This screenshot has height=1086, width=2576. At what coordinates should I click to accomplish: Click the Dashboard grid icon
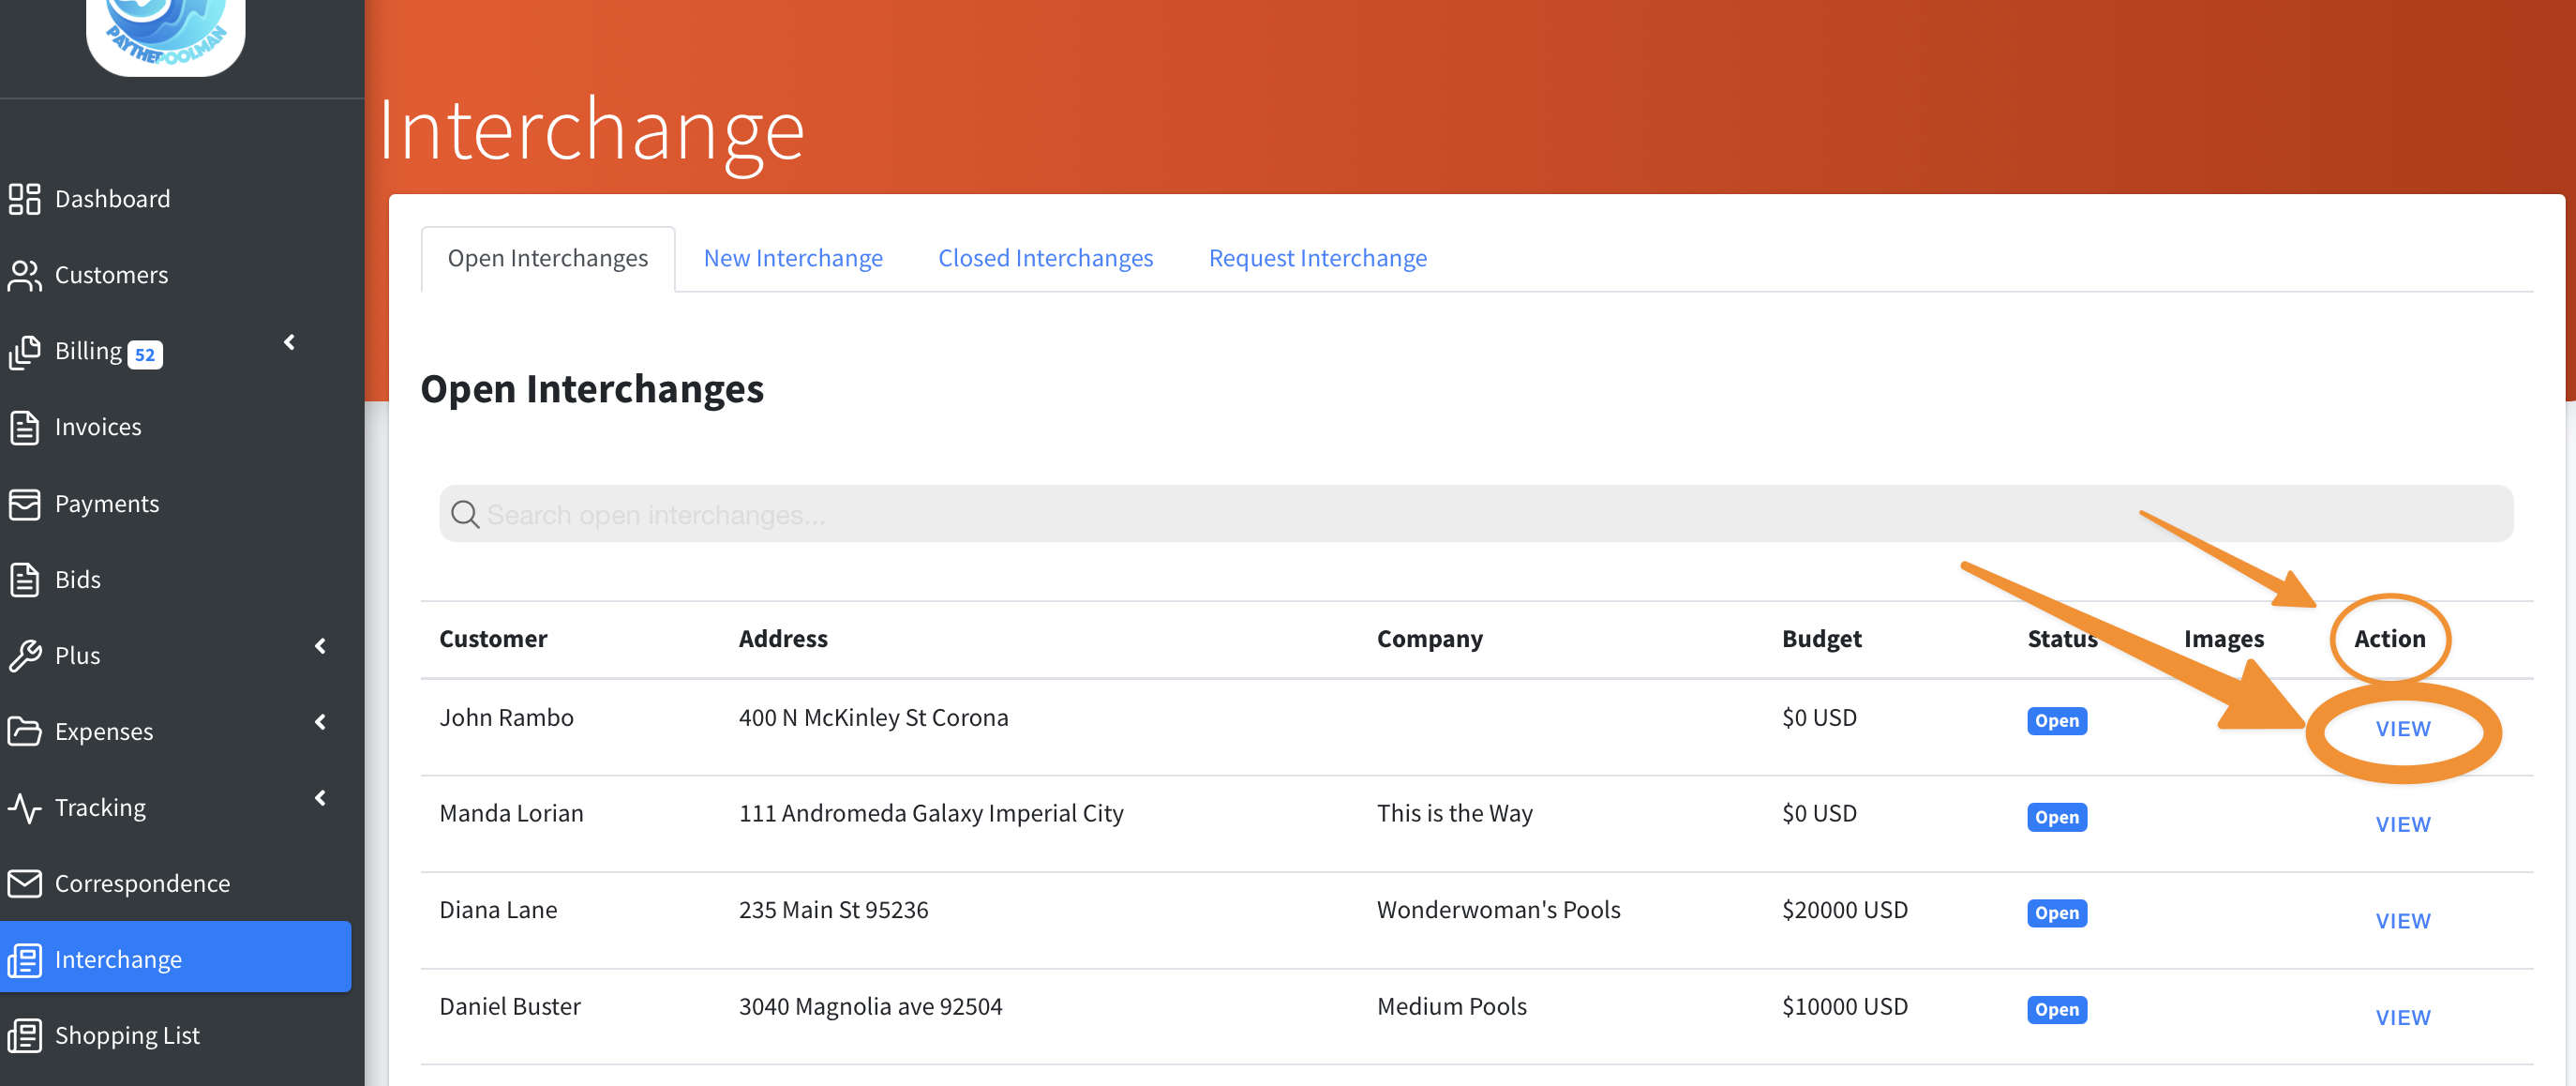pyautogui.click(x=24, y=199)
